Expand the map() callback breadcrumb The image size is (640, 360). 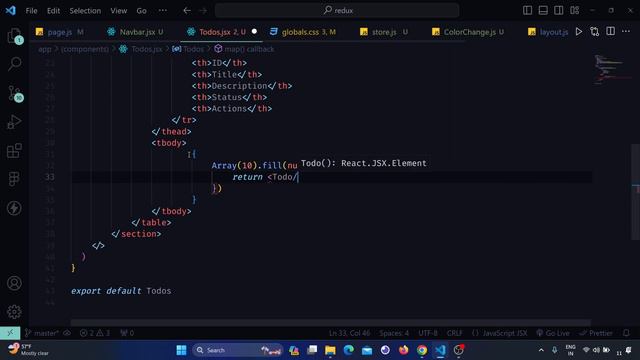(x=244, y=49)
